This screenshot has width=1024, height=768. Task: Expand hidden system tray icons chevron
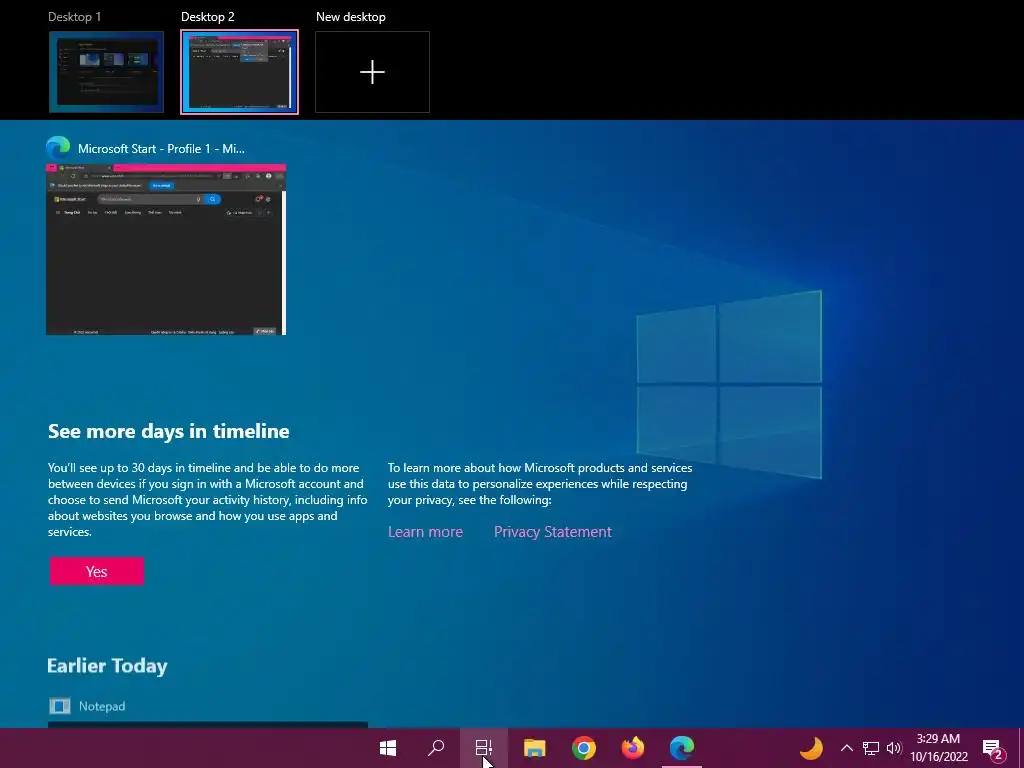click(x=846, y=748)
